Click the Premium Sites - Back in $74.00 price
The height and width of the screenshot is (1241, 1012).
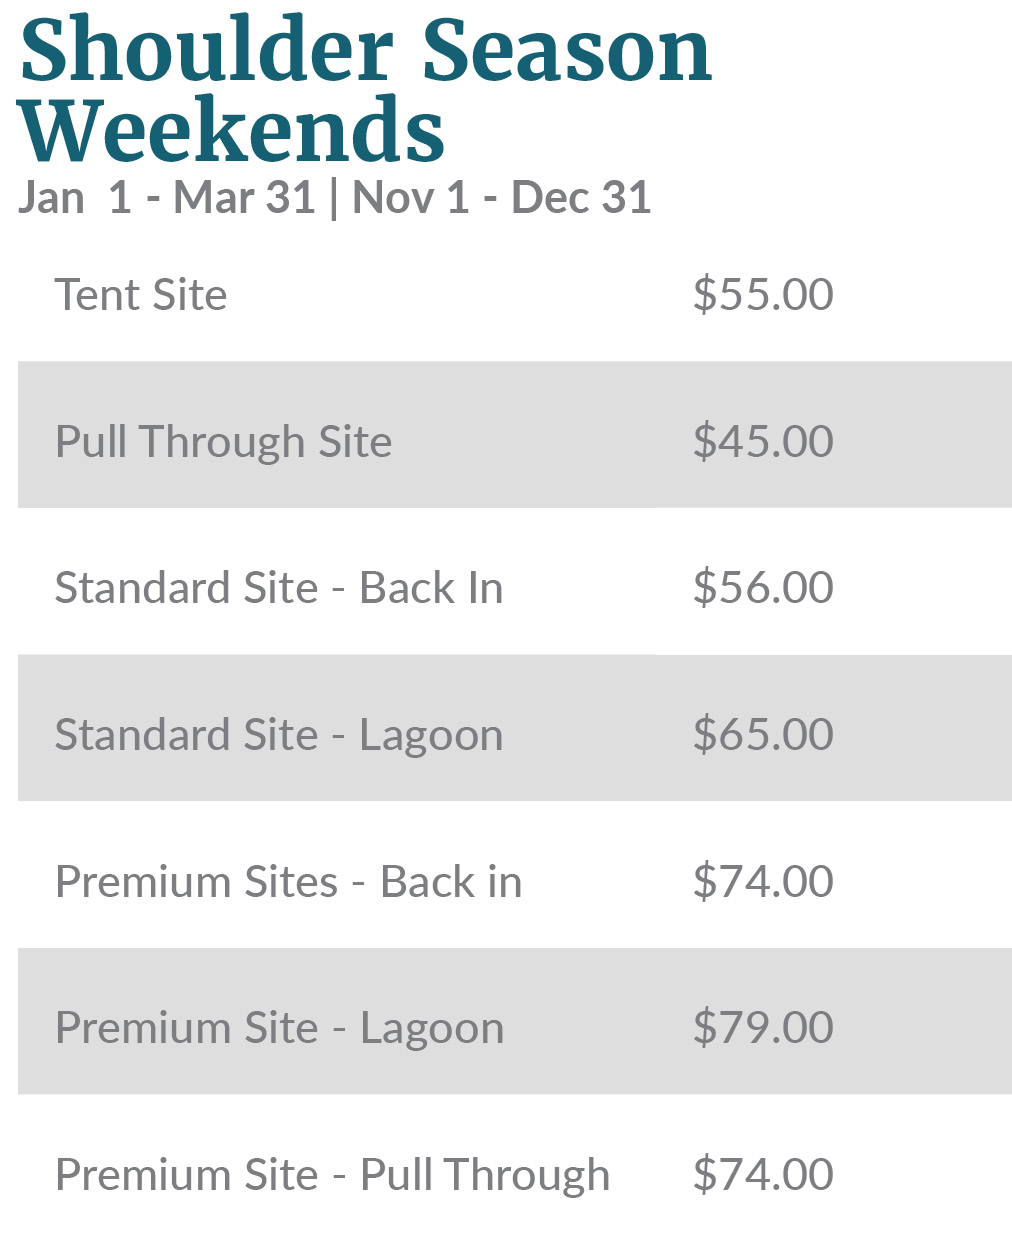tap(763, 882)
